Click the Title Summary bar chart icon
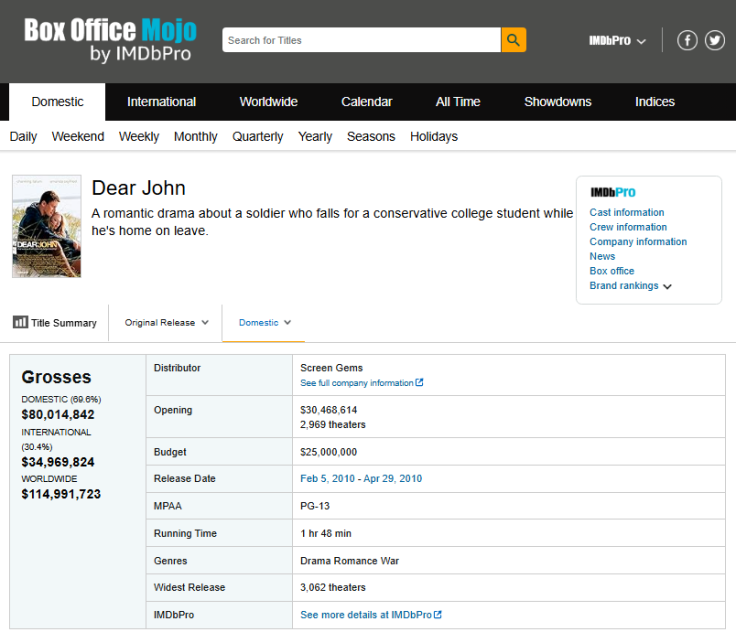The image size is (736, 632). [20, 322]
